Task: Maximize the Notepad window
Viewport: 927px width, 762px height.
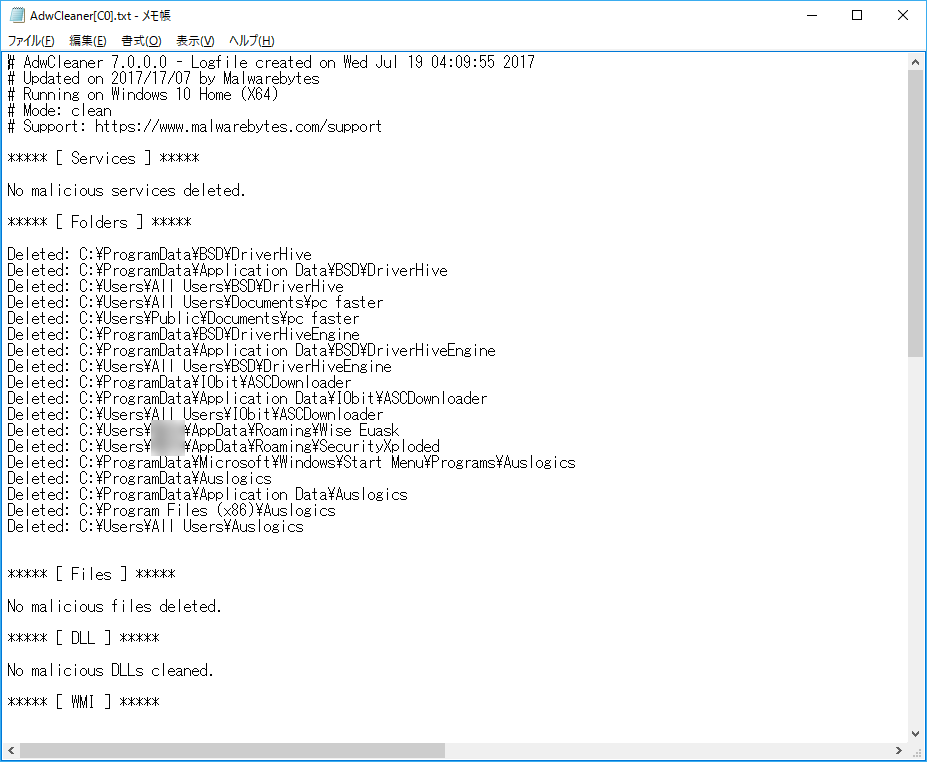Action: click(x=857, y=15)
